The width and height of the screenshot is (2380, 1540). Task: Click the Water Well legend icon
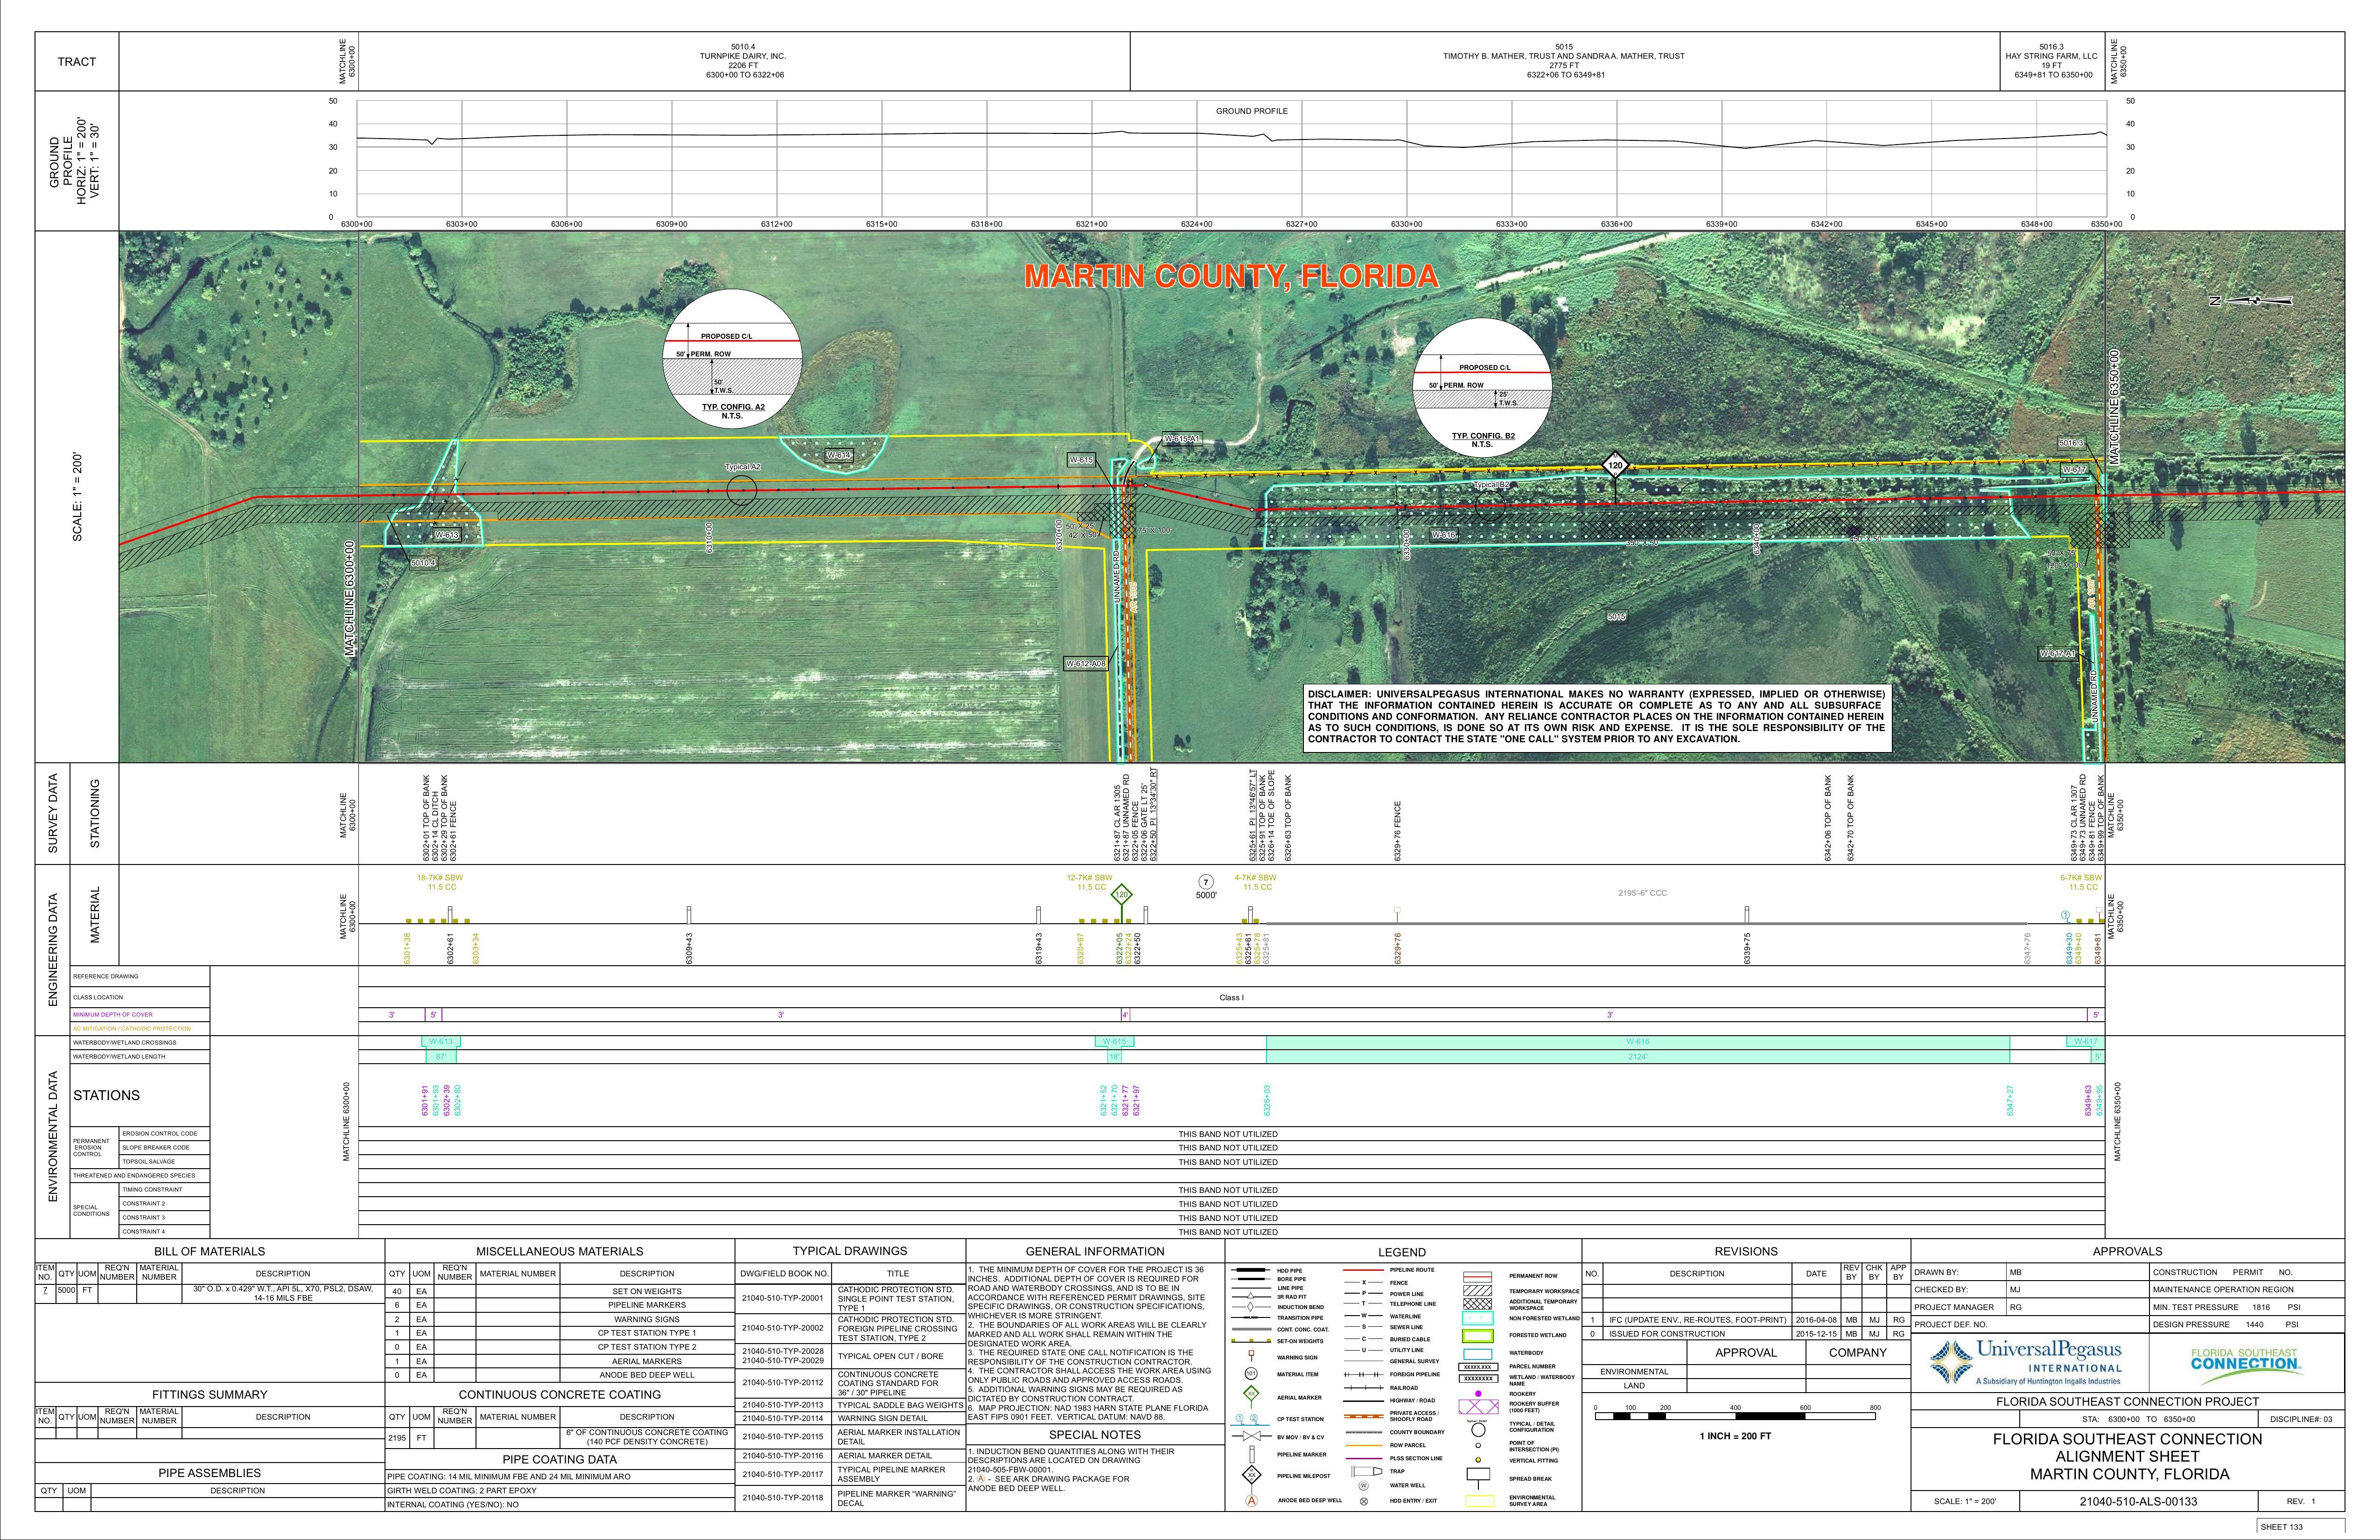[1363, 1485]
